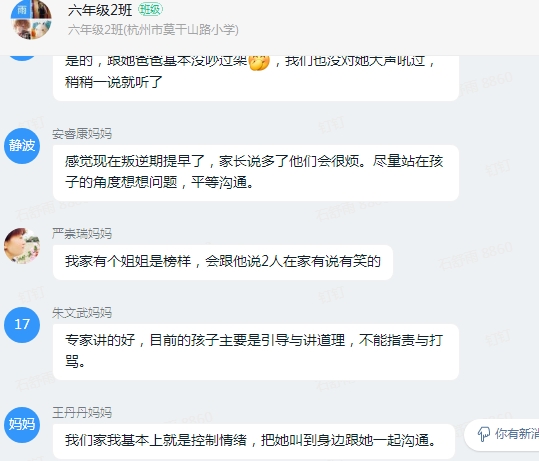The height and width of the screenshot is (461, 539).
Task: Select the message about 叛逆期提早了
Action: coord(256,173)
